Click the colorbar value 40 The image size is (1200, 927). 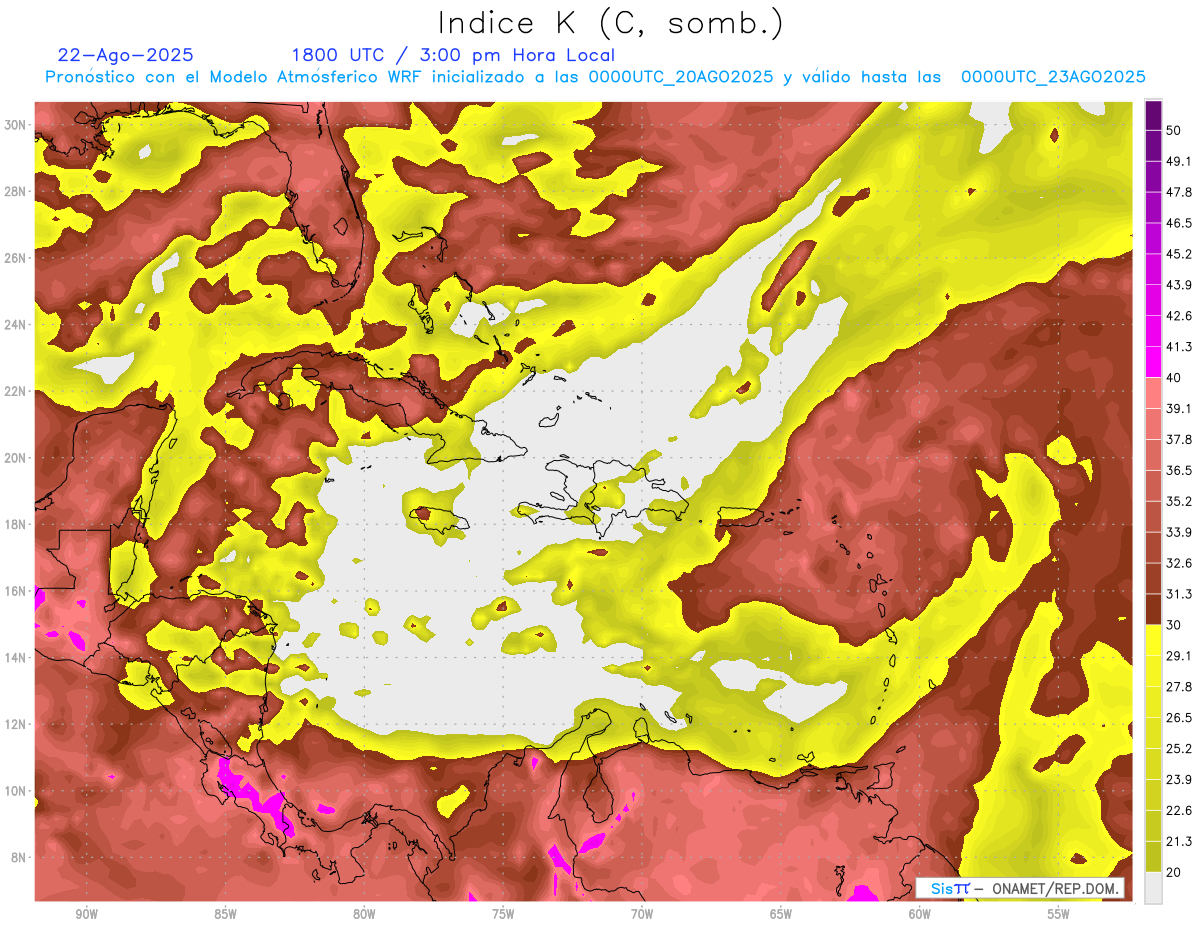[x=1173, y=378]
